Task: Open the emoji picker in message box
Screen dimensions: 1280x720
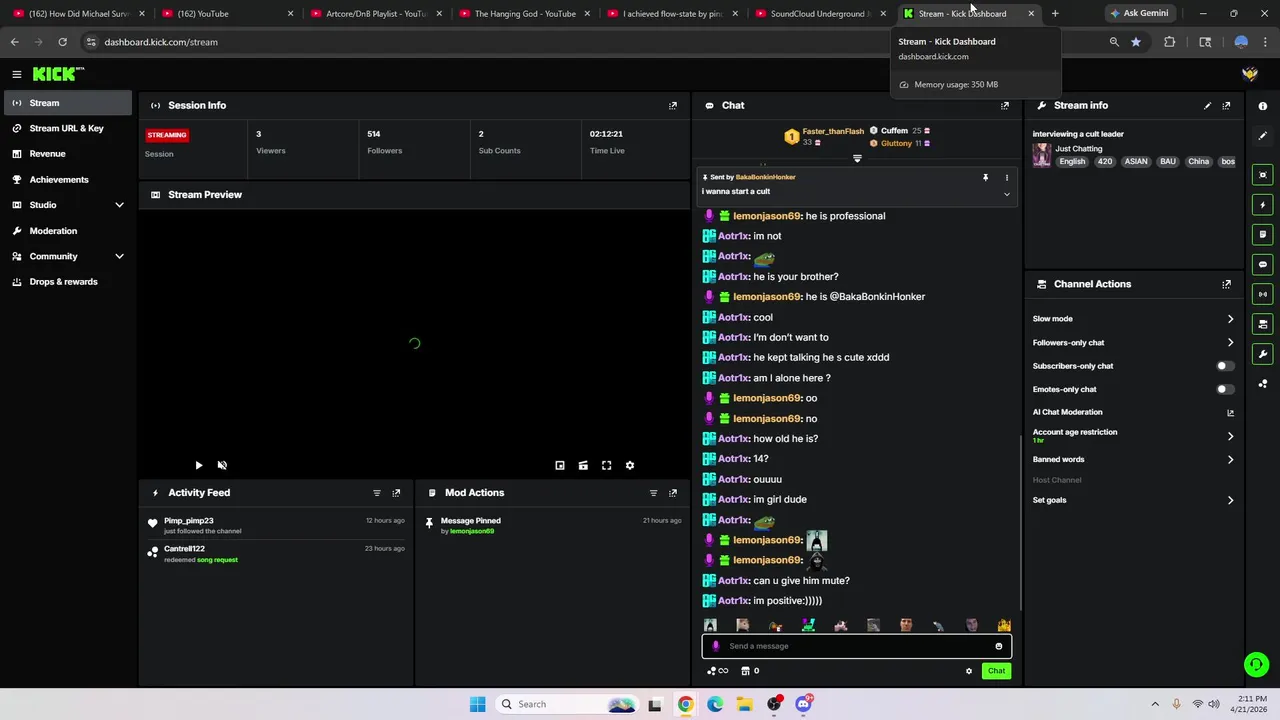Action: pos(998,646)
